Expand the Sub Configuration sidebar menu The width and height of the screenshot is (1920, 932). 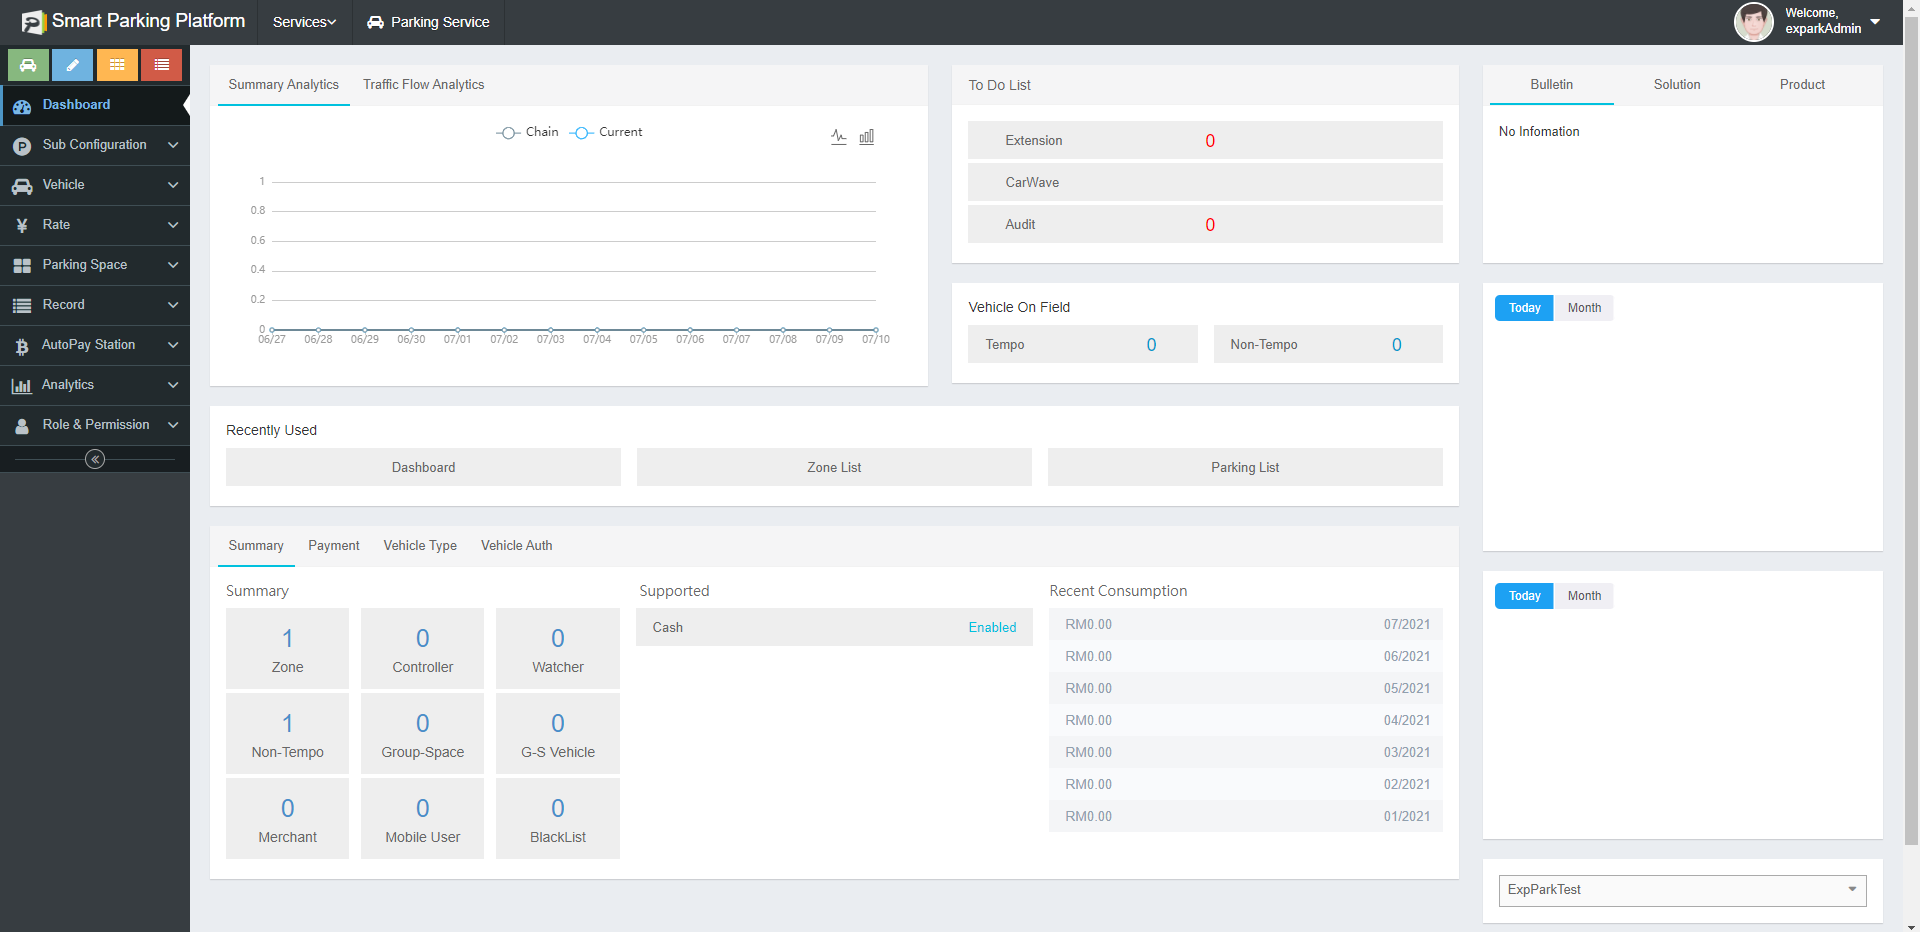click(95, 145)
